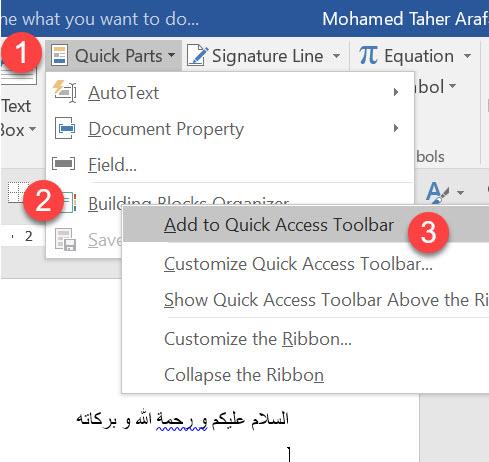
Task: Click the Save Selection gallery icon
Action: pos(65,239)
